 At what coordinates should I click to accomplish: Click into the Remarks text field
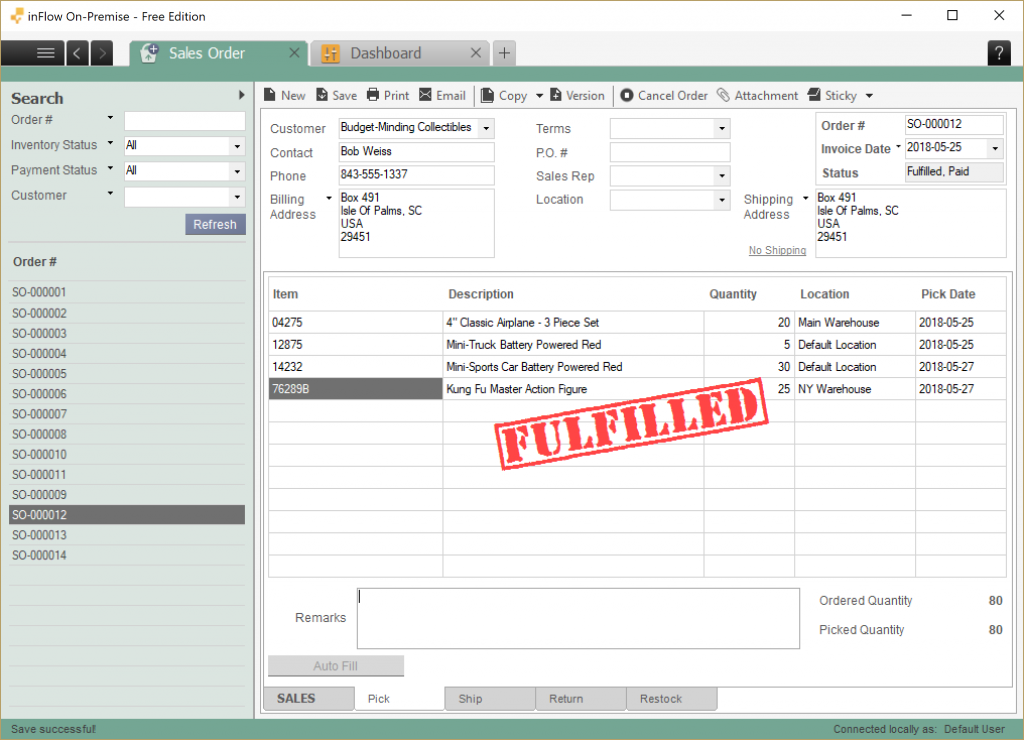[x=578, y=618]
